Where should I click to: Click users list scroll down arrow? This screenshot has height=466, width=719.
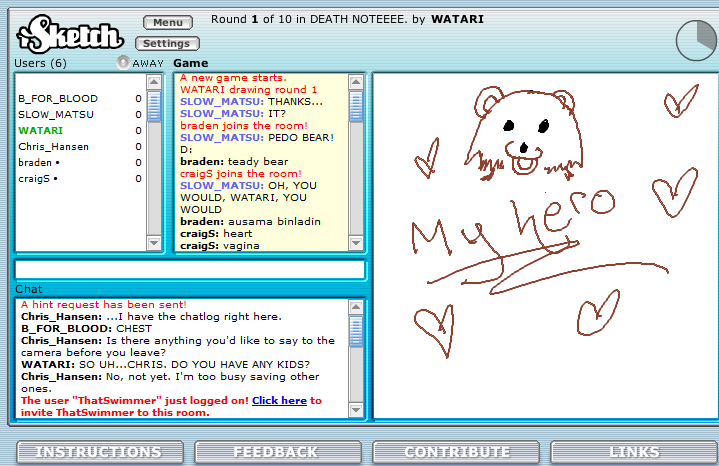point(154,243)
